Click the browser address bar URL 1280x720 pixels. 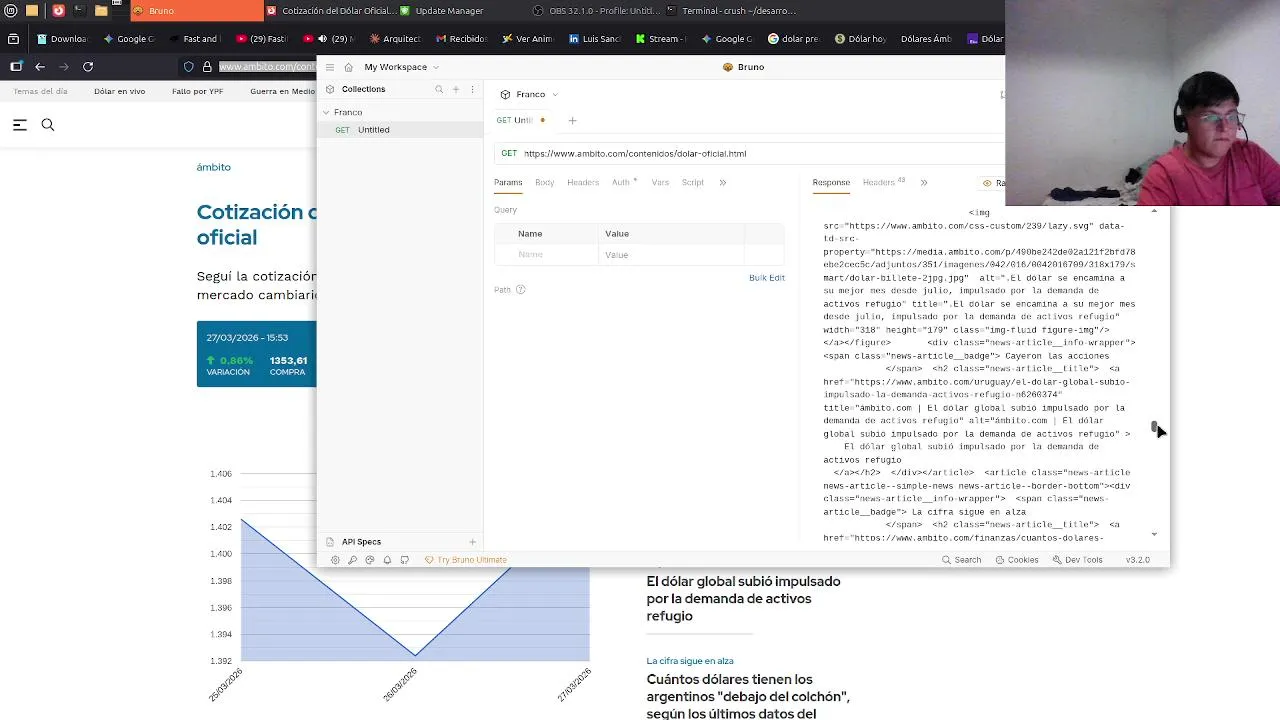pos(267,67)
